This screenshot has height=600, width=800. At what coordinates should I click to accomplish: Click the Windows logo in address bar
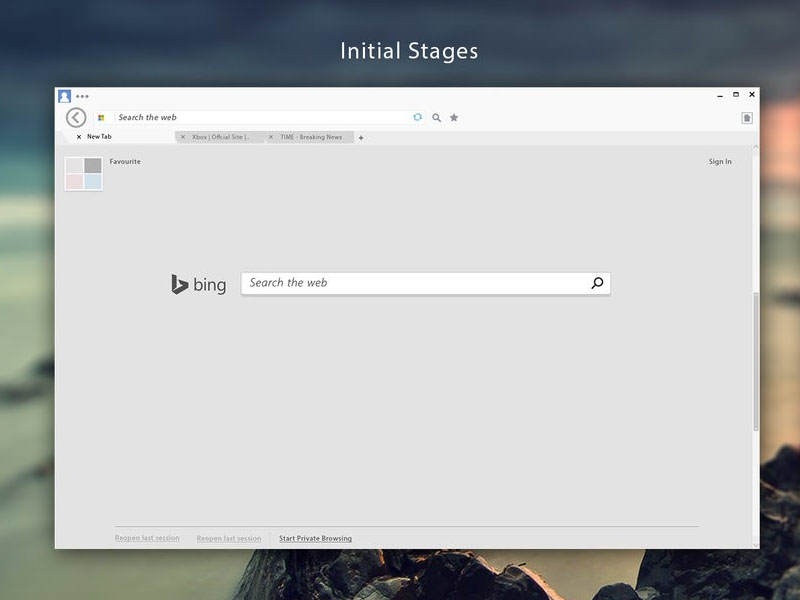pos(101,118)
